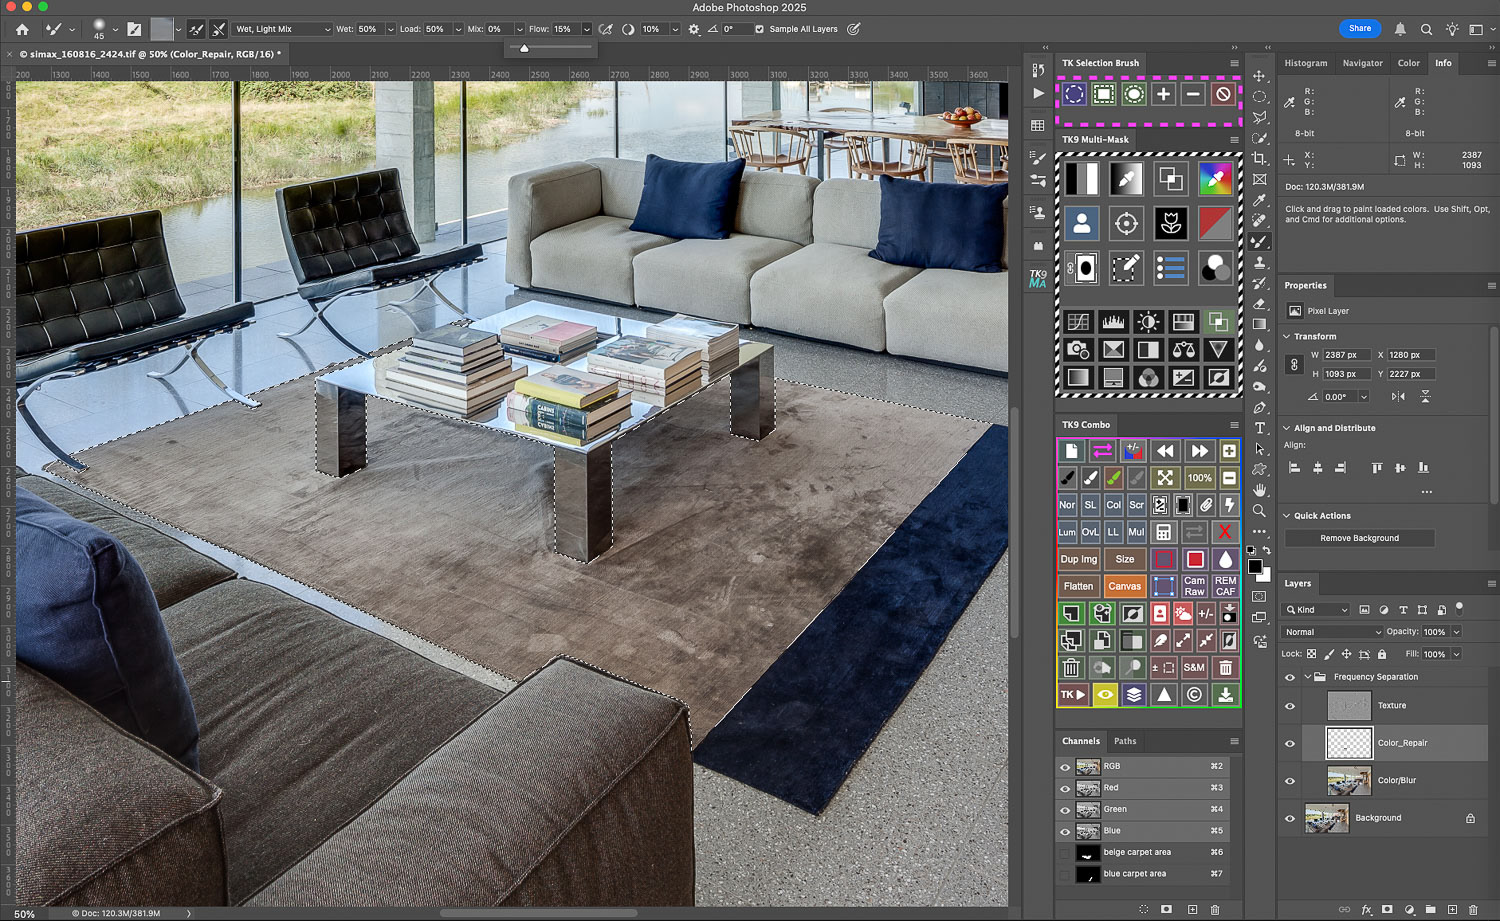The width and height of the screenshot is (1500, 921).
Task: Select the Hand tool
Action: pyautogui.click(x=1259, y=490)
